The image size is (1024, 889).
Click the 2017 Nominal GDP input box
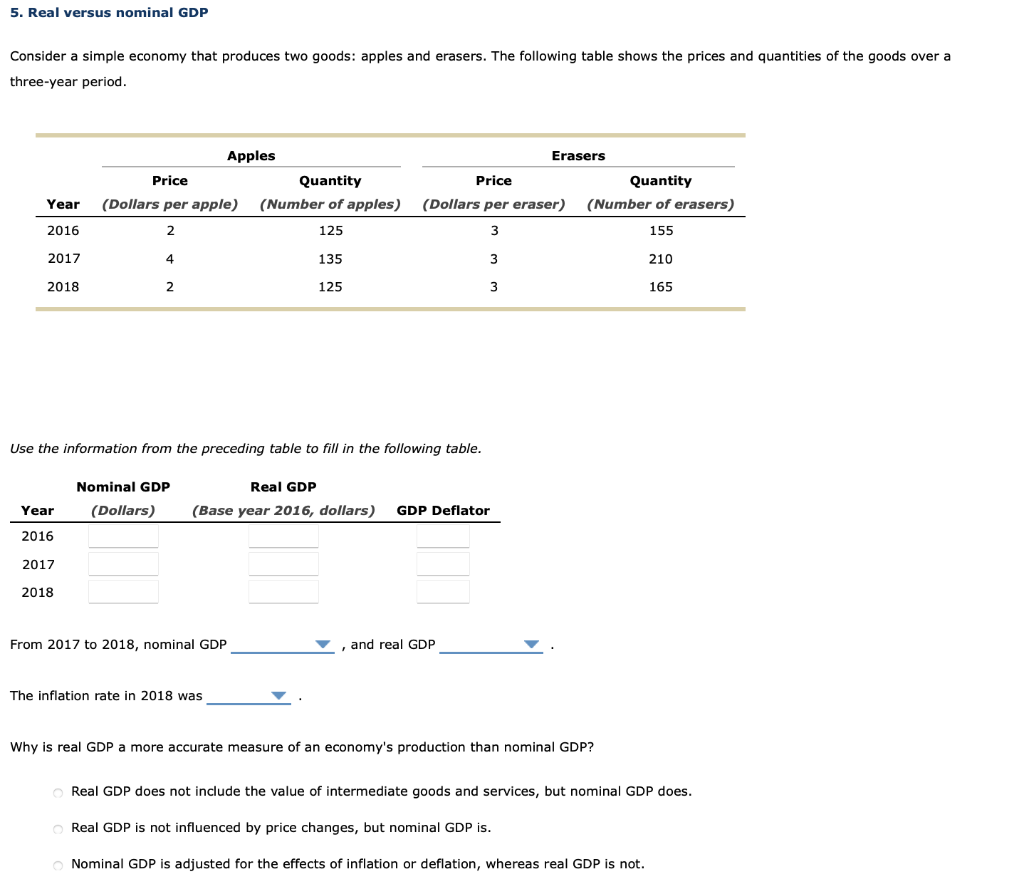pyautogui.click(x=123, y=563)
